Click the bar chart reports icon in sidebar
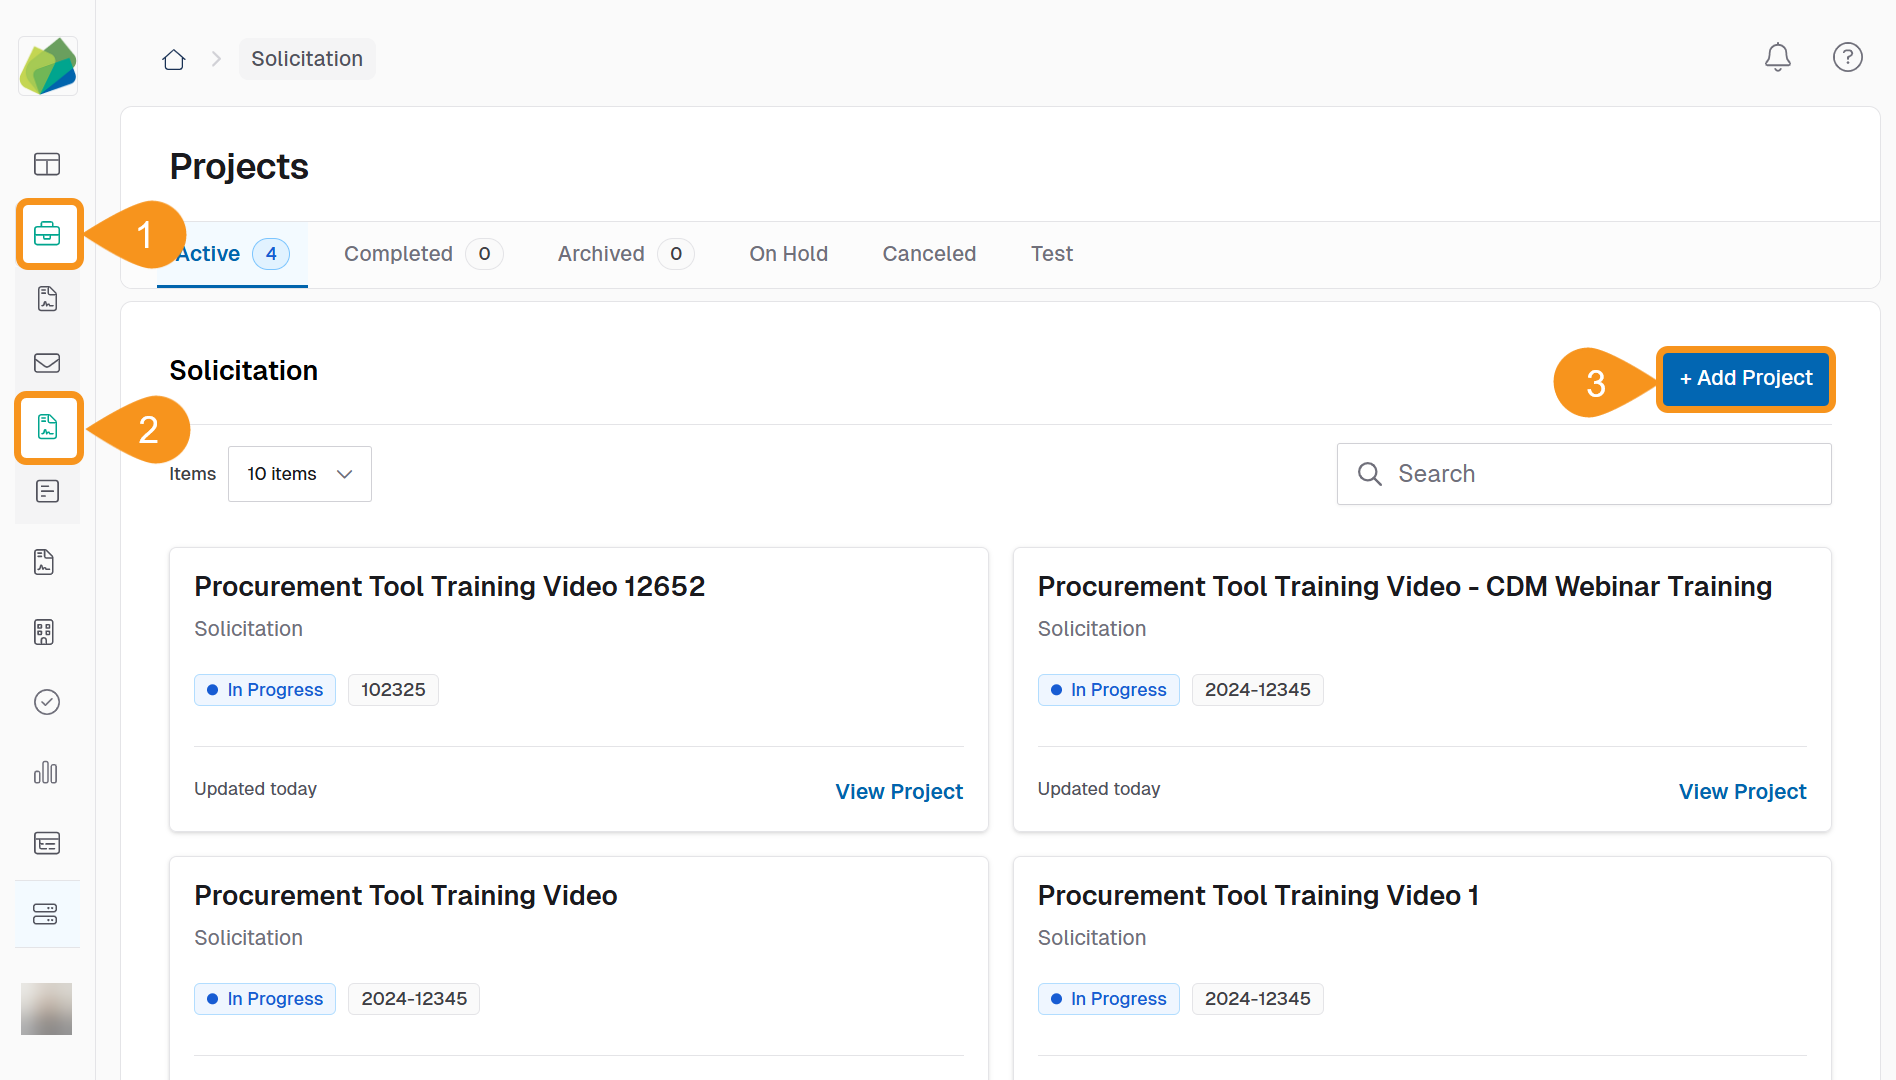This screenshot has height=1080, width=1896. pos(46,772)
